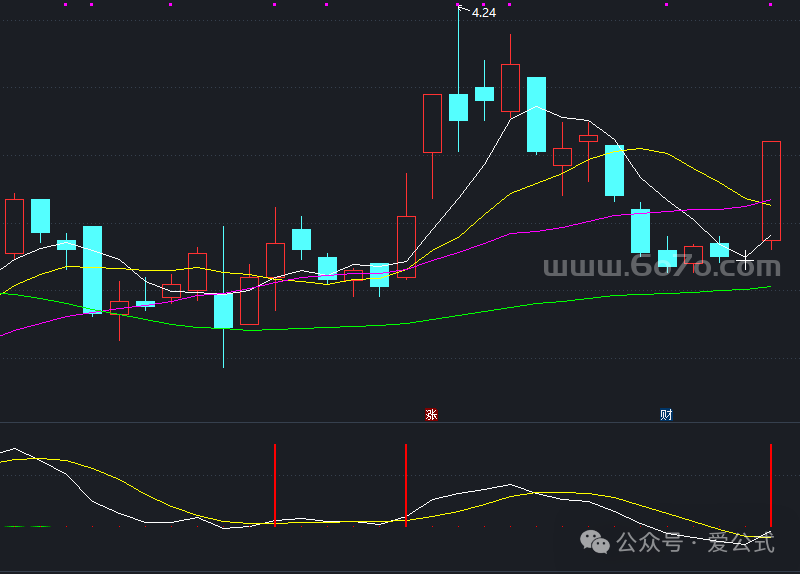The height and width of the screenshot is (574, 800).
Task: Click the WeChat logo beside 公众号
Action: 598,543
